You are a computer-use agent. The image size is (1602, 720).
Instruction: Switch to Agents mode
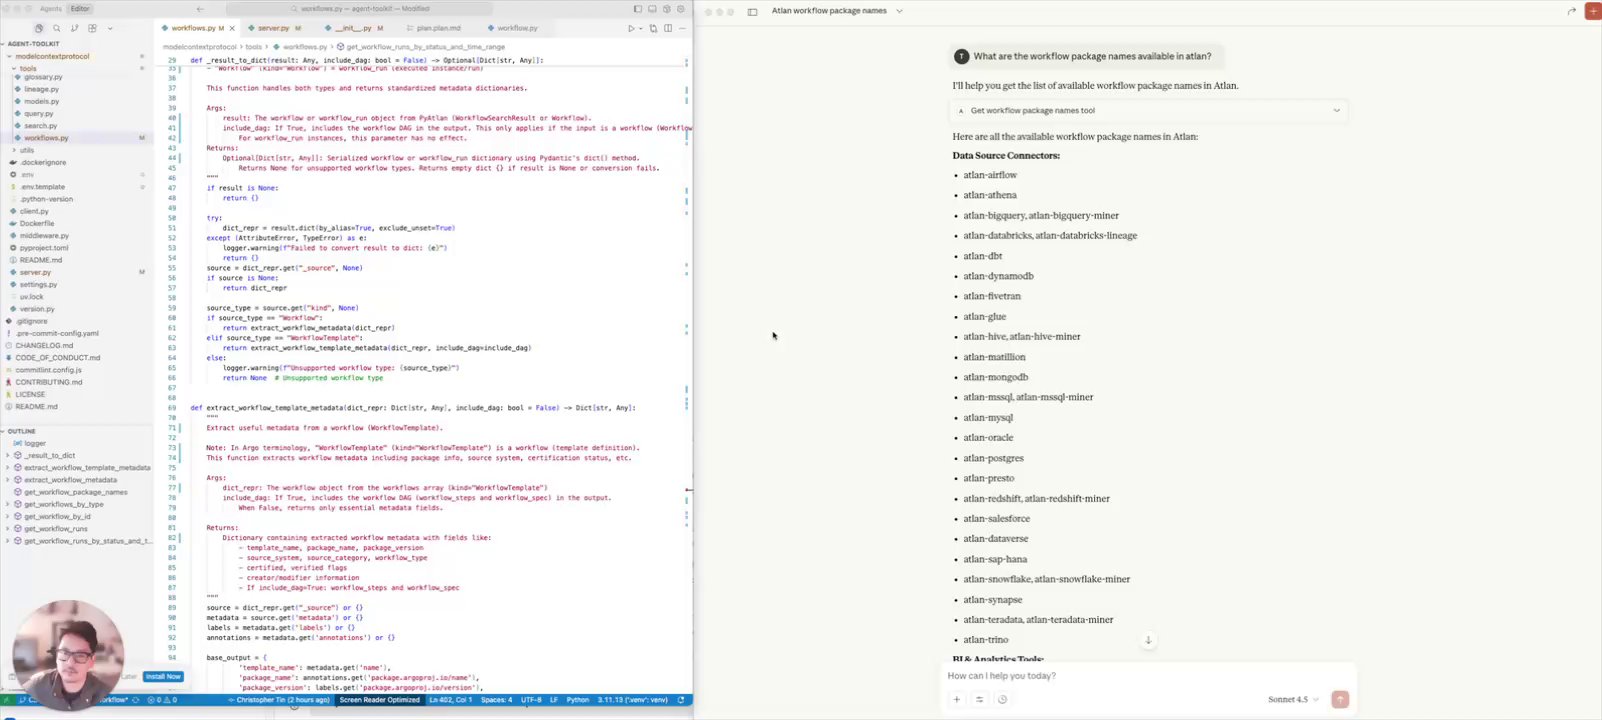[x=50, y=9]
